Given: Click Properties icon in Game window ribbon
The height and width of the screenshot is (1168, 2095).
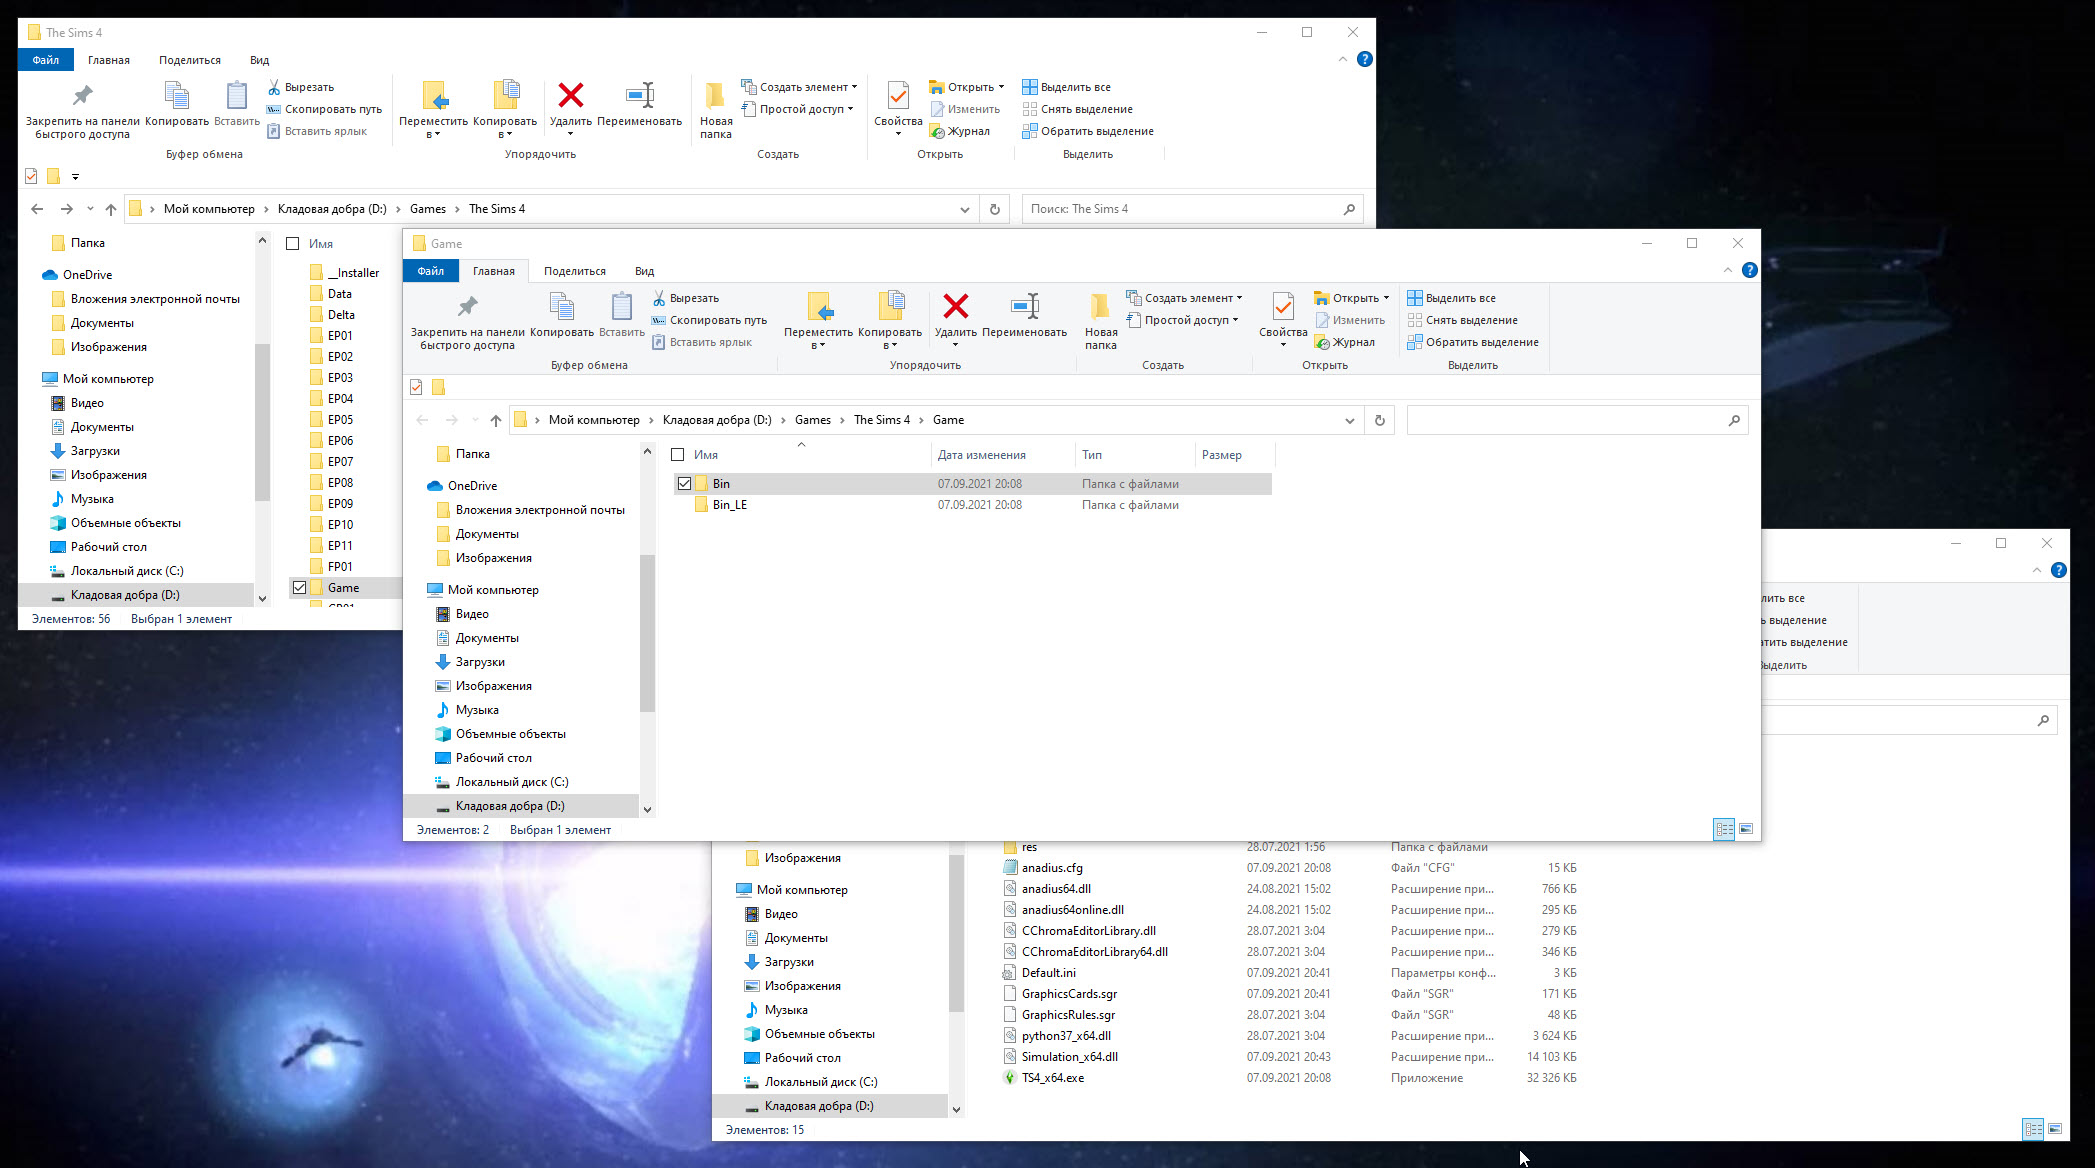Looking at the screenshot, I should tap(1283, 306).
